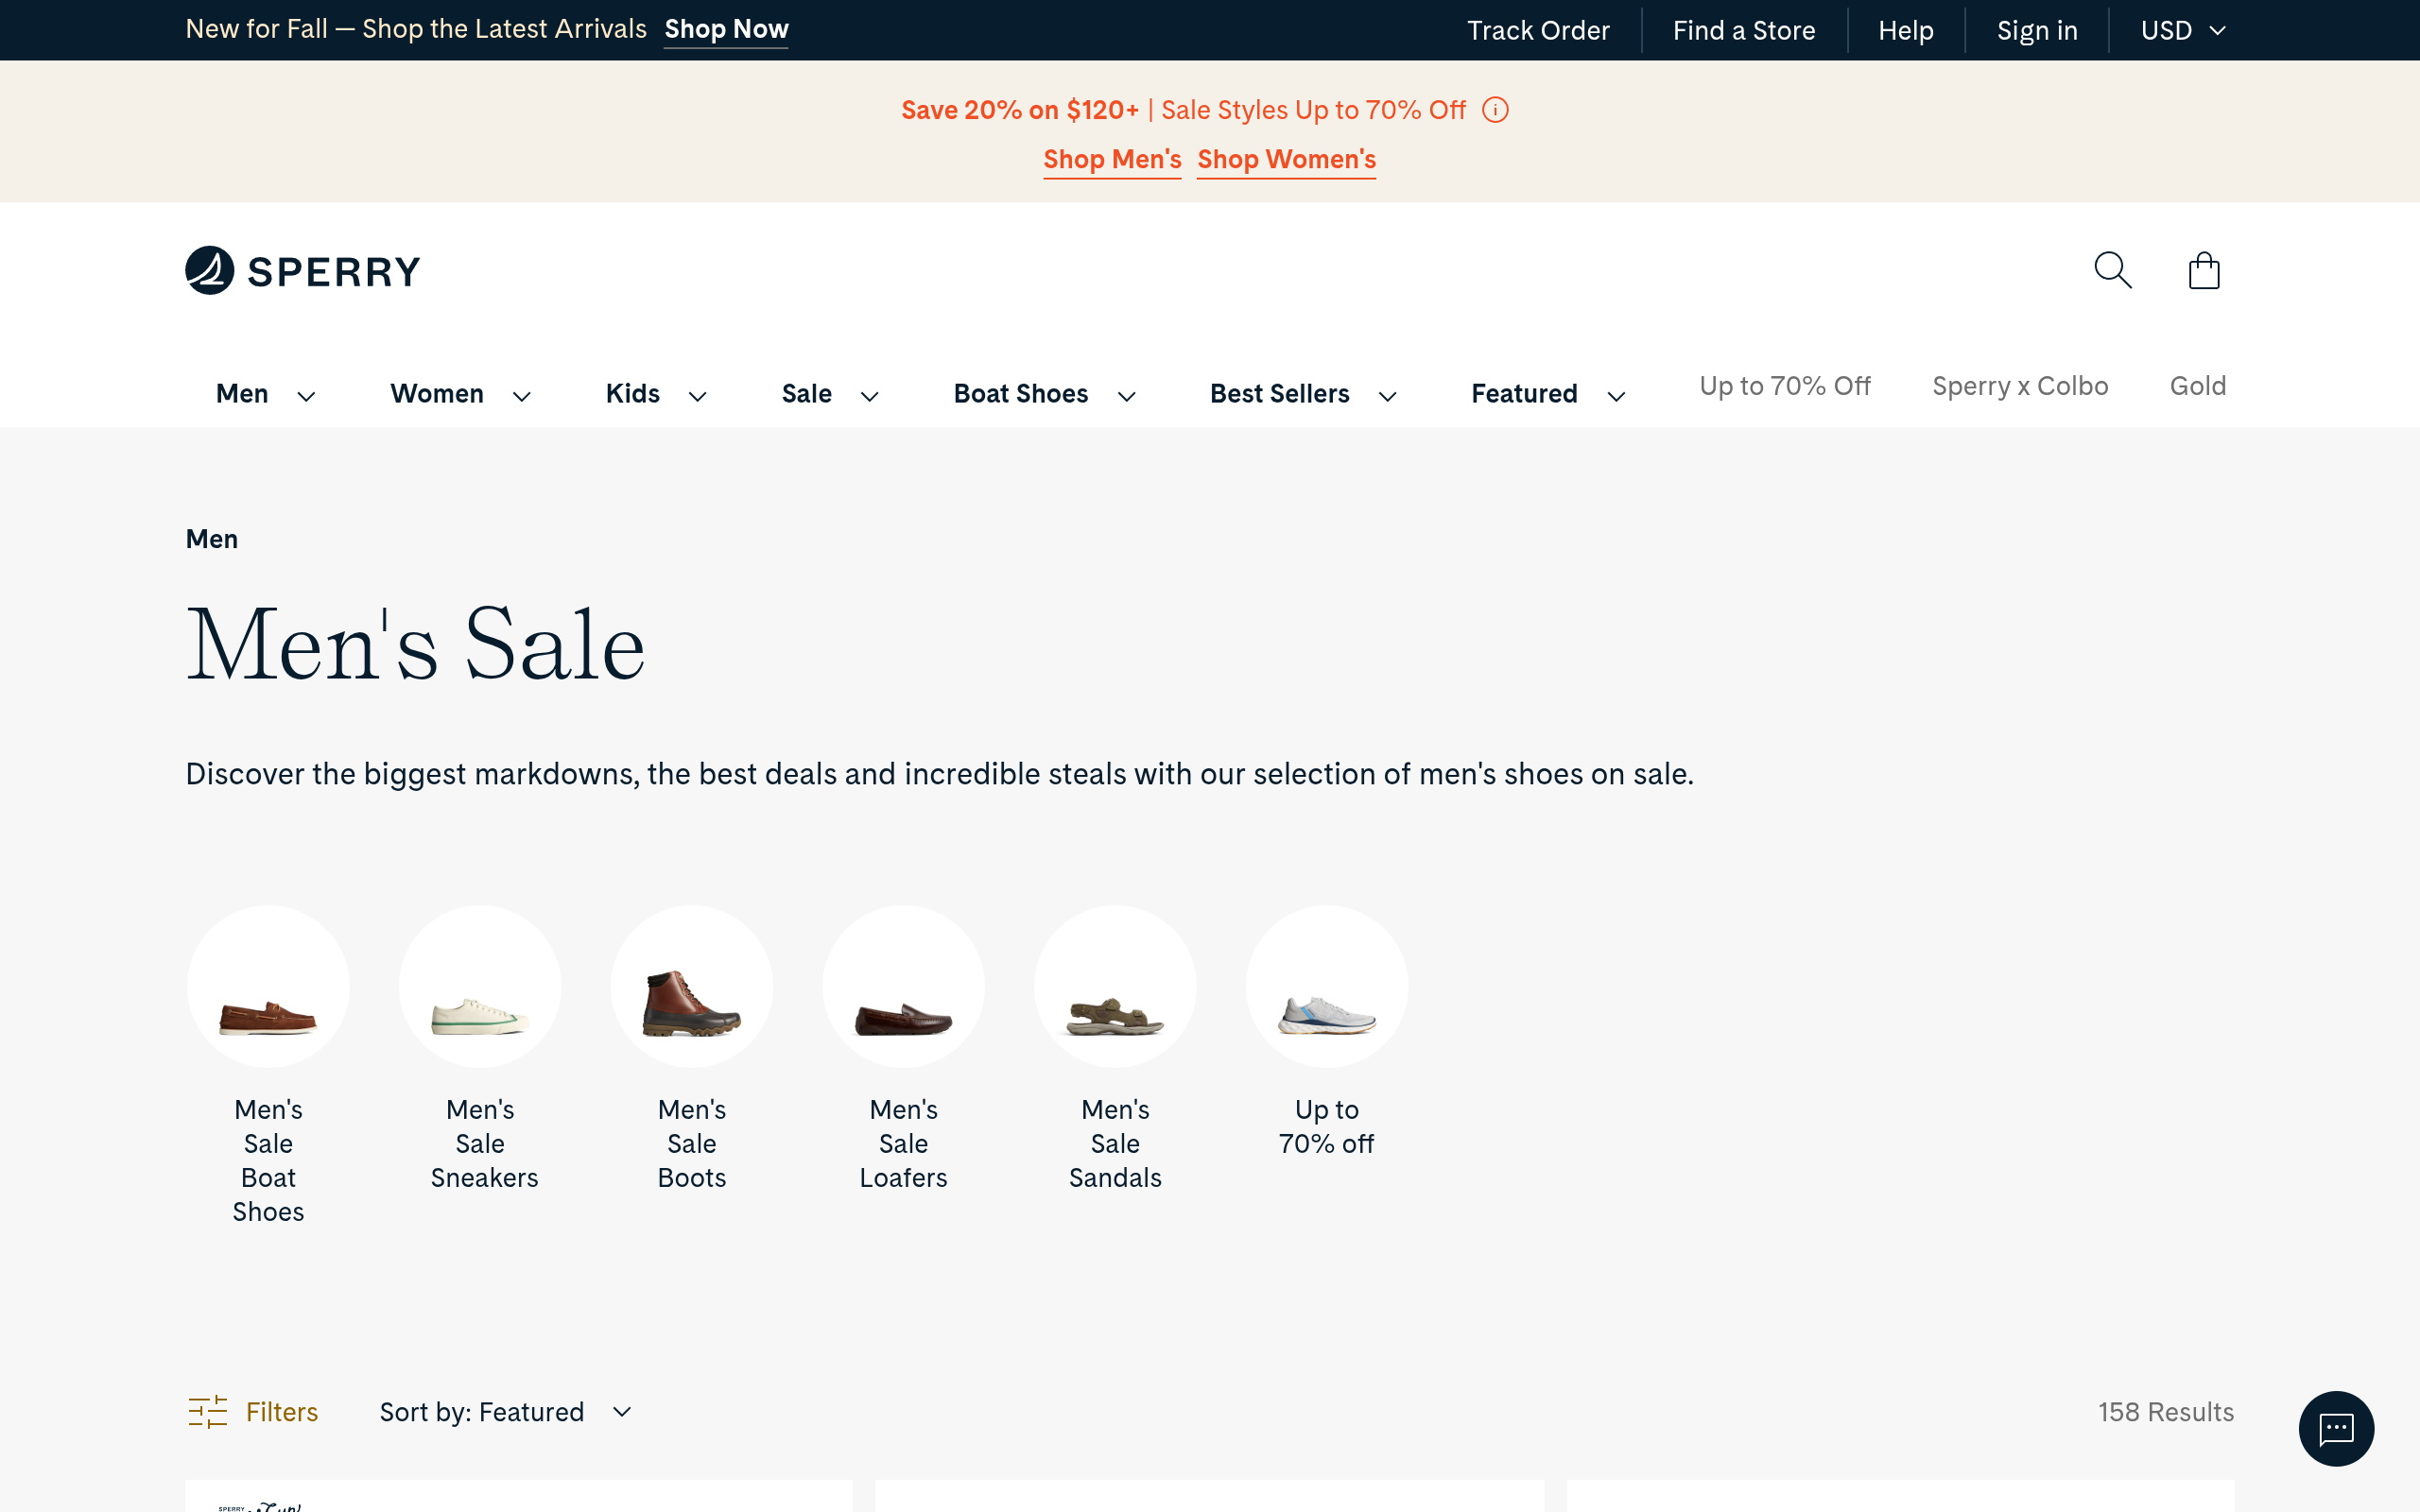
Task: Select Men's Sale Sandals thumbnail
Action: pyautogui.click(x=1115, y=986)
